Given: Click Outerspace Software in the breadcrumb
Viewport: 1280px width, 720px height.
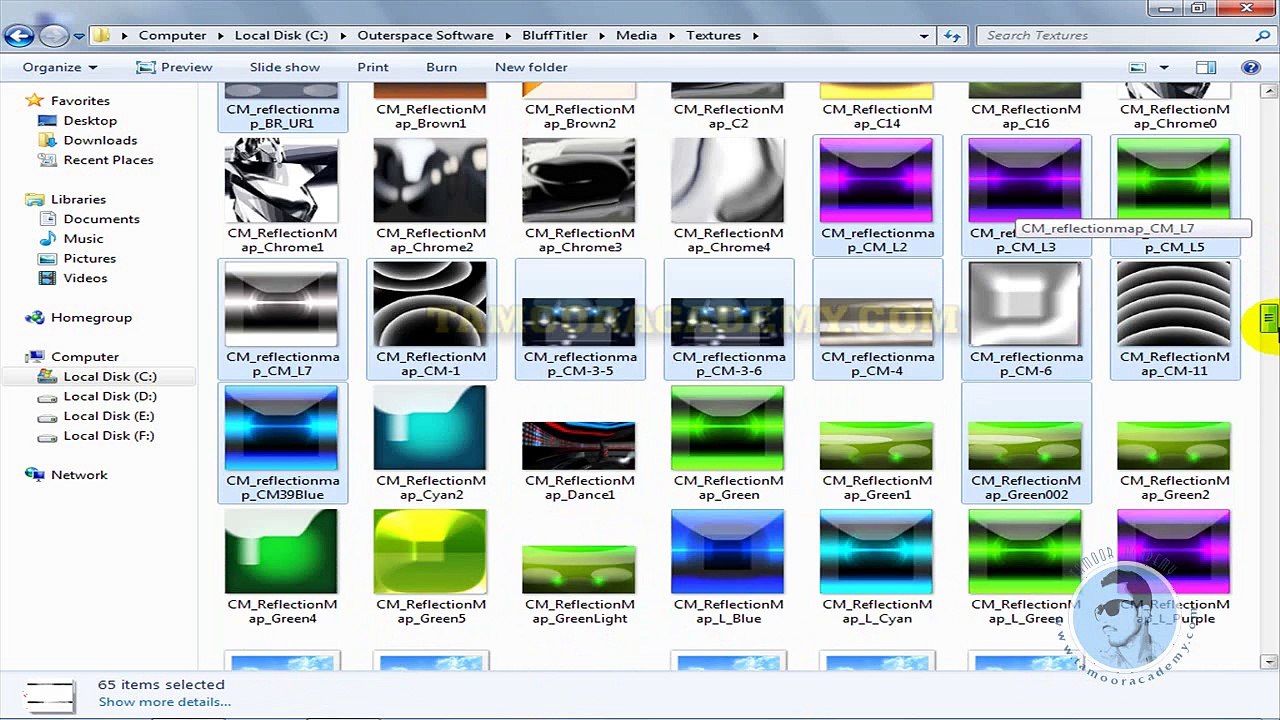Looking at the screenshot, I should point(425,35).
